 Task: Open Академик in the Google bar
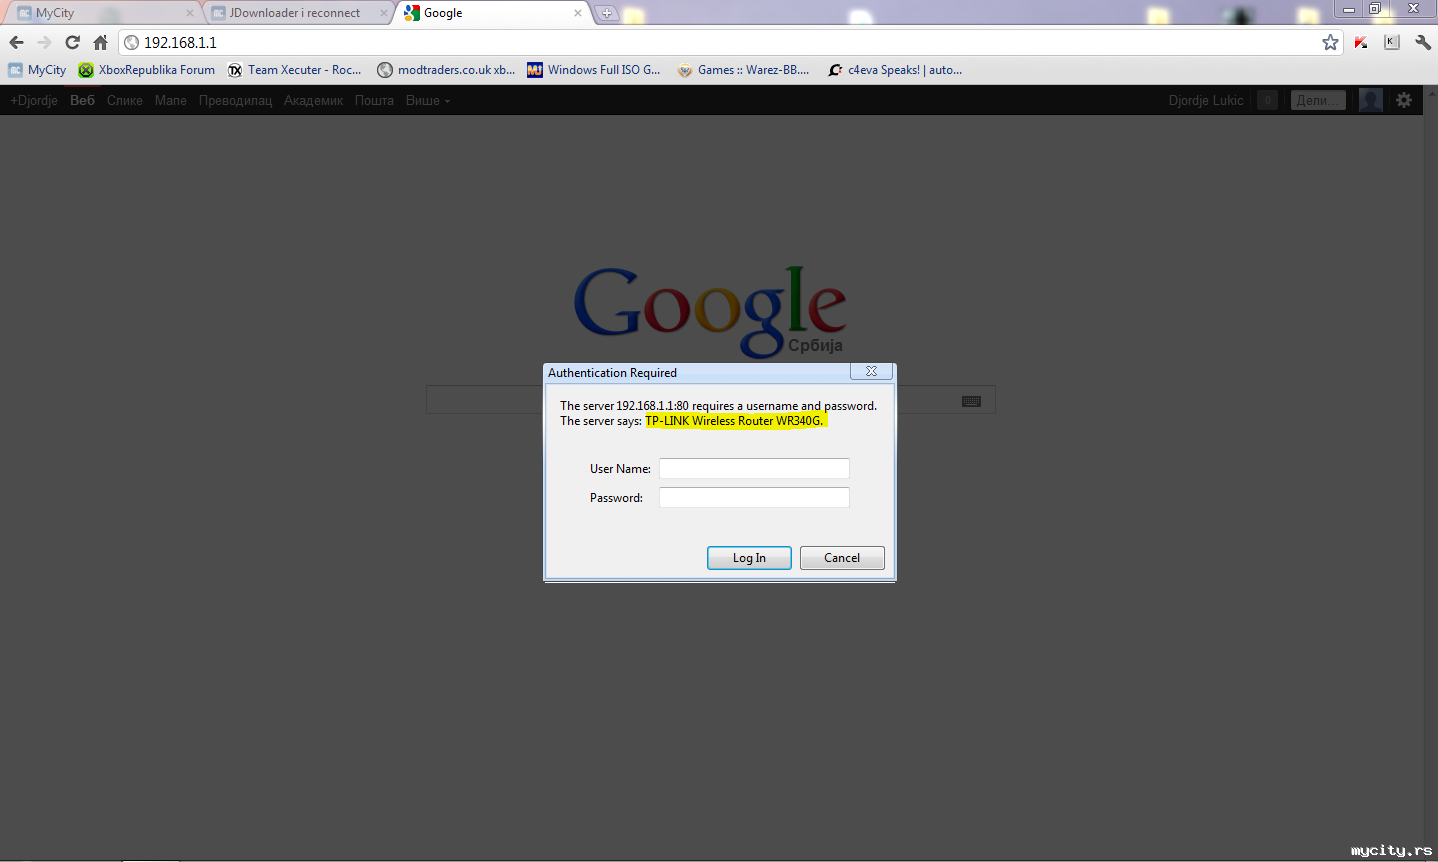[x=313, y=100]
